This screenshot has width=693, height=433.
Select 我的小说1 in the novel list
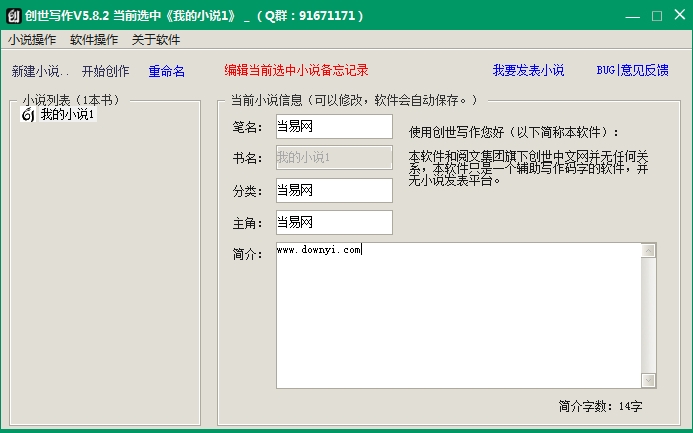pos(67,115)
